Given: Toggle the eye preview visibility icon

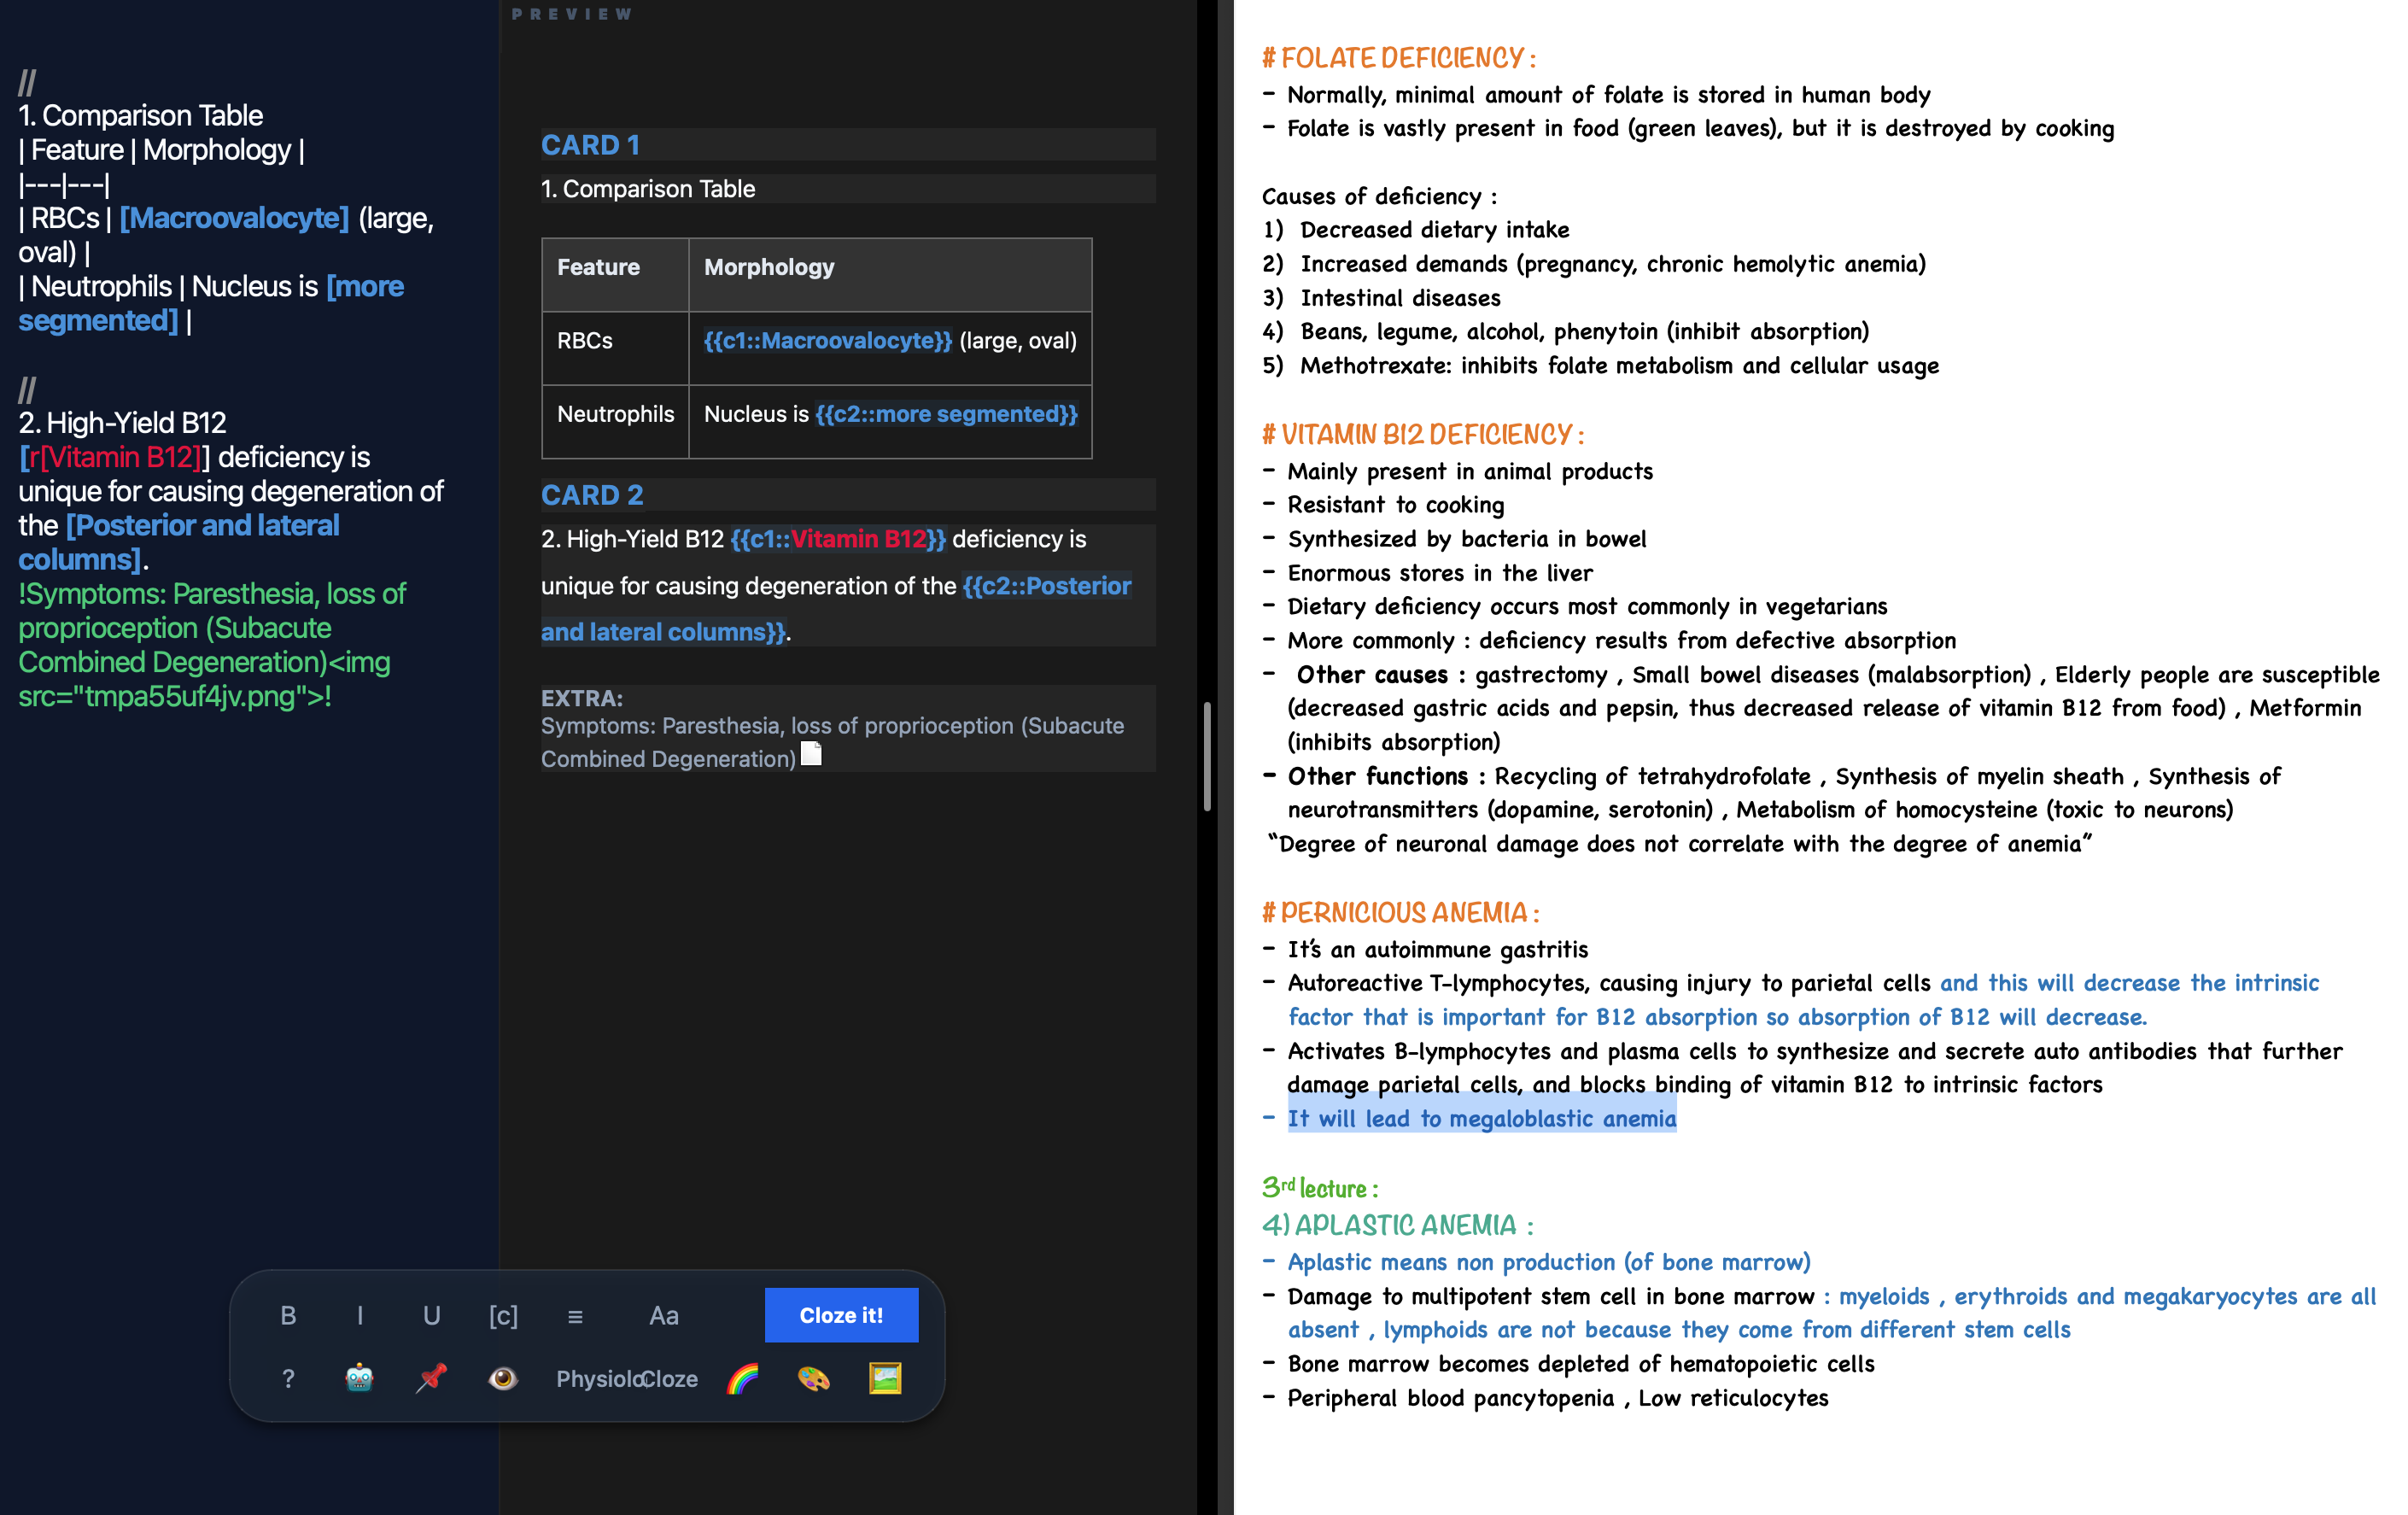Looking at the screenshot, I should [503, 1378].
